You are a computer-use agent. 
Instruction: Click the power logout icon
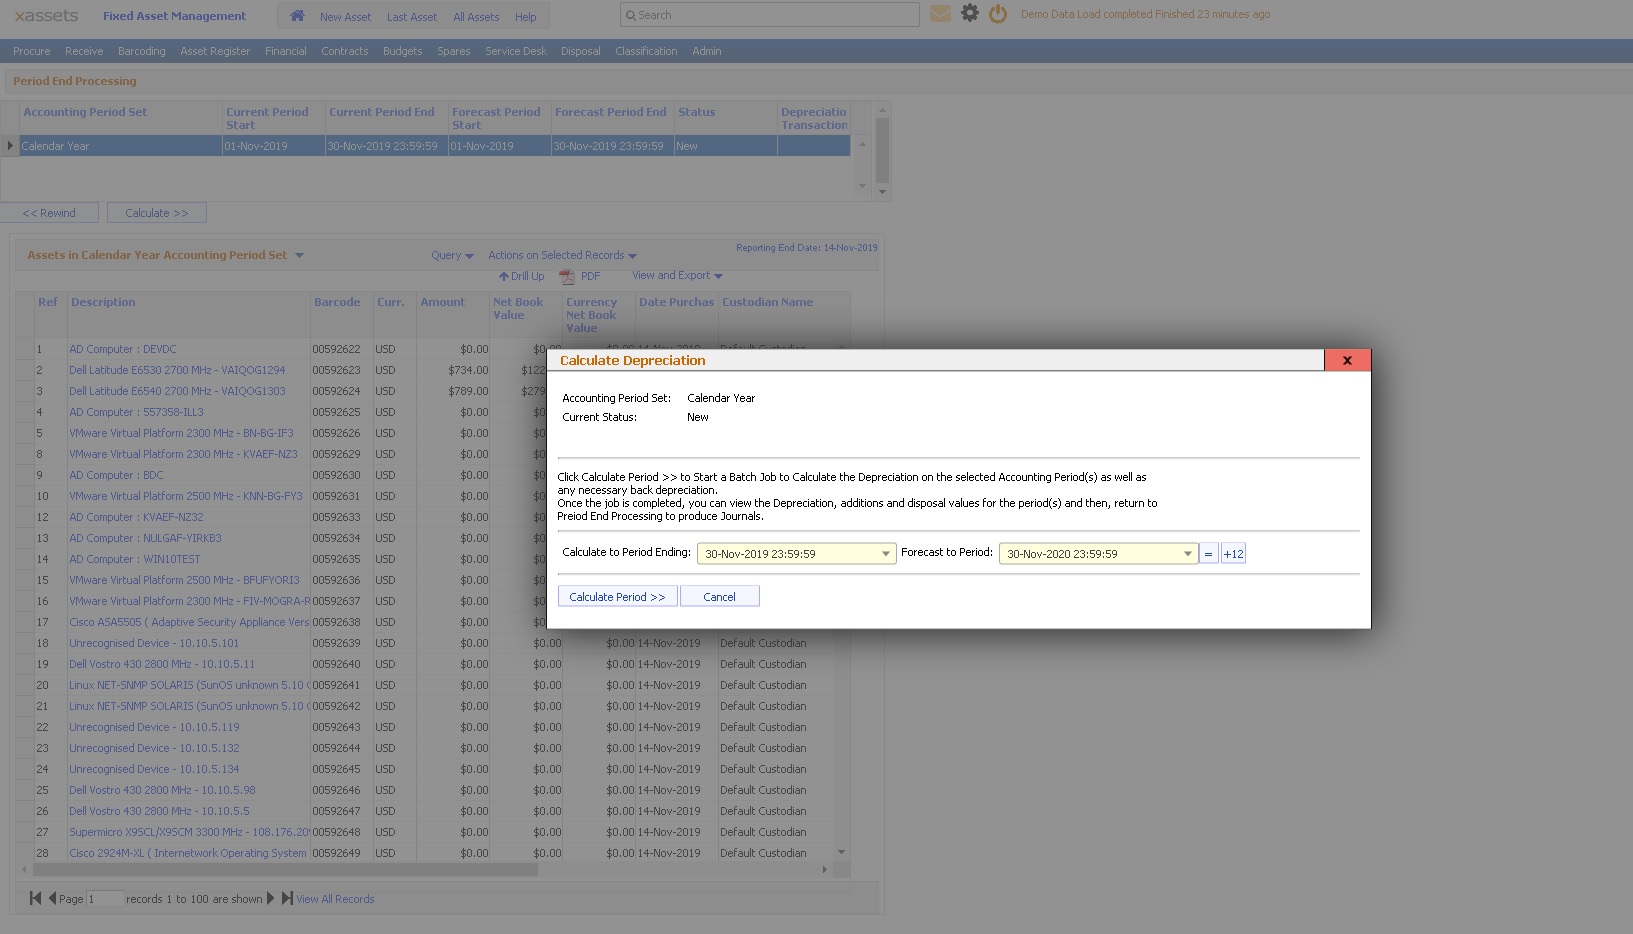tap(997, 14)
